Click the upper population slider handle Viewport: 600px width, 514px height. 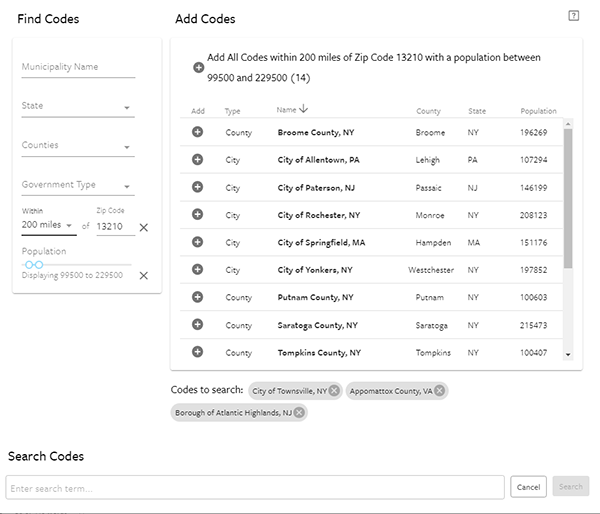pyautogui.click(x=39, y=264)
